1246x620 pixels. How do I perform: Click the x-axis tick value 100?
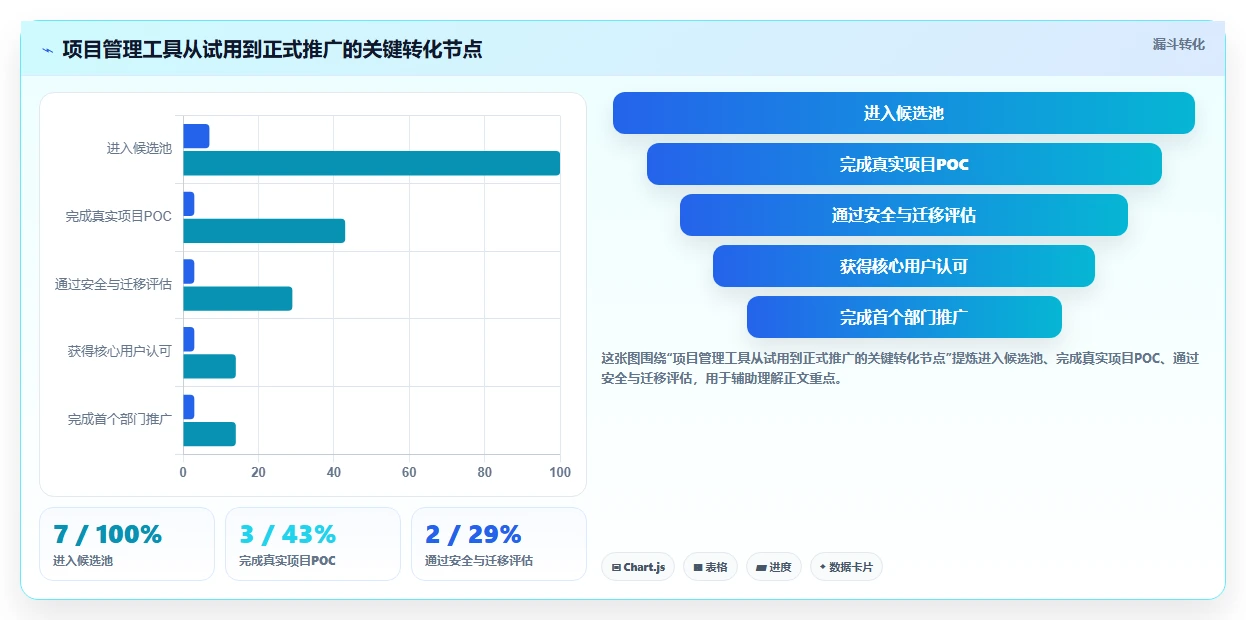[560, 472]
